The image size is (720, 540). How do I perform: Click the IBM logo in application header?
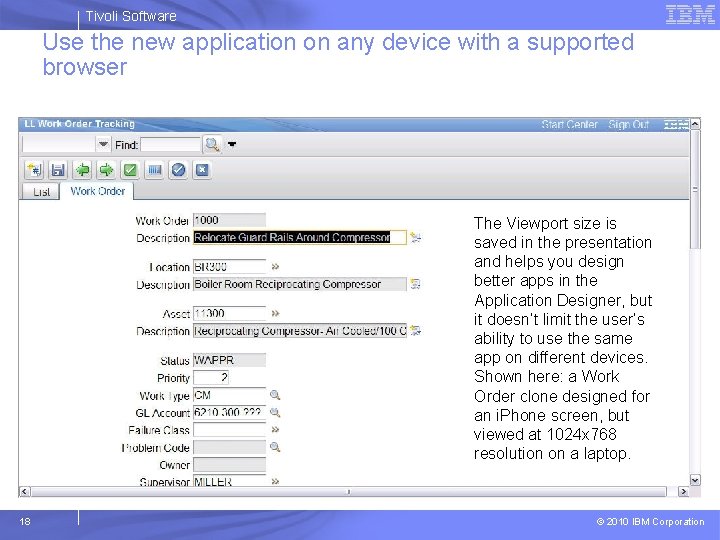676,124
